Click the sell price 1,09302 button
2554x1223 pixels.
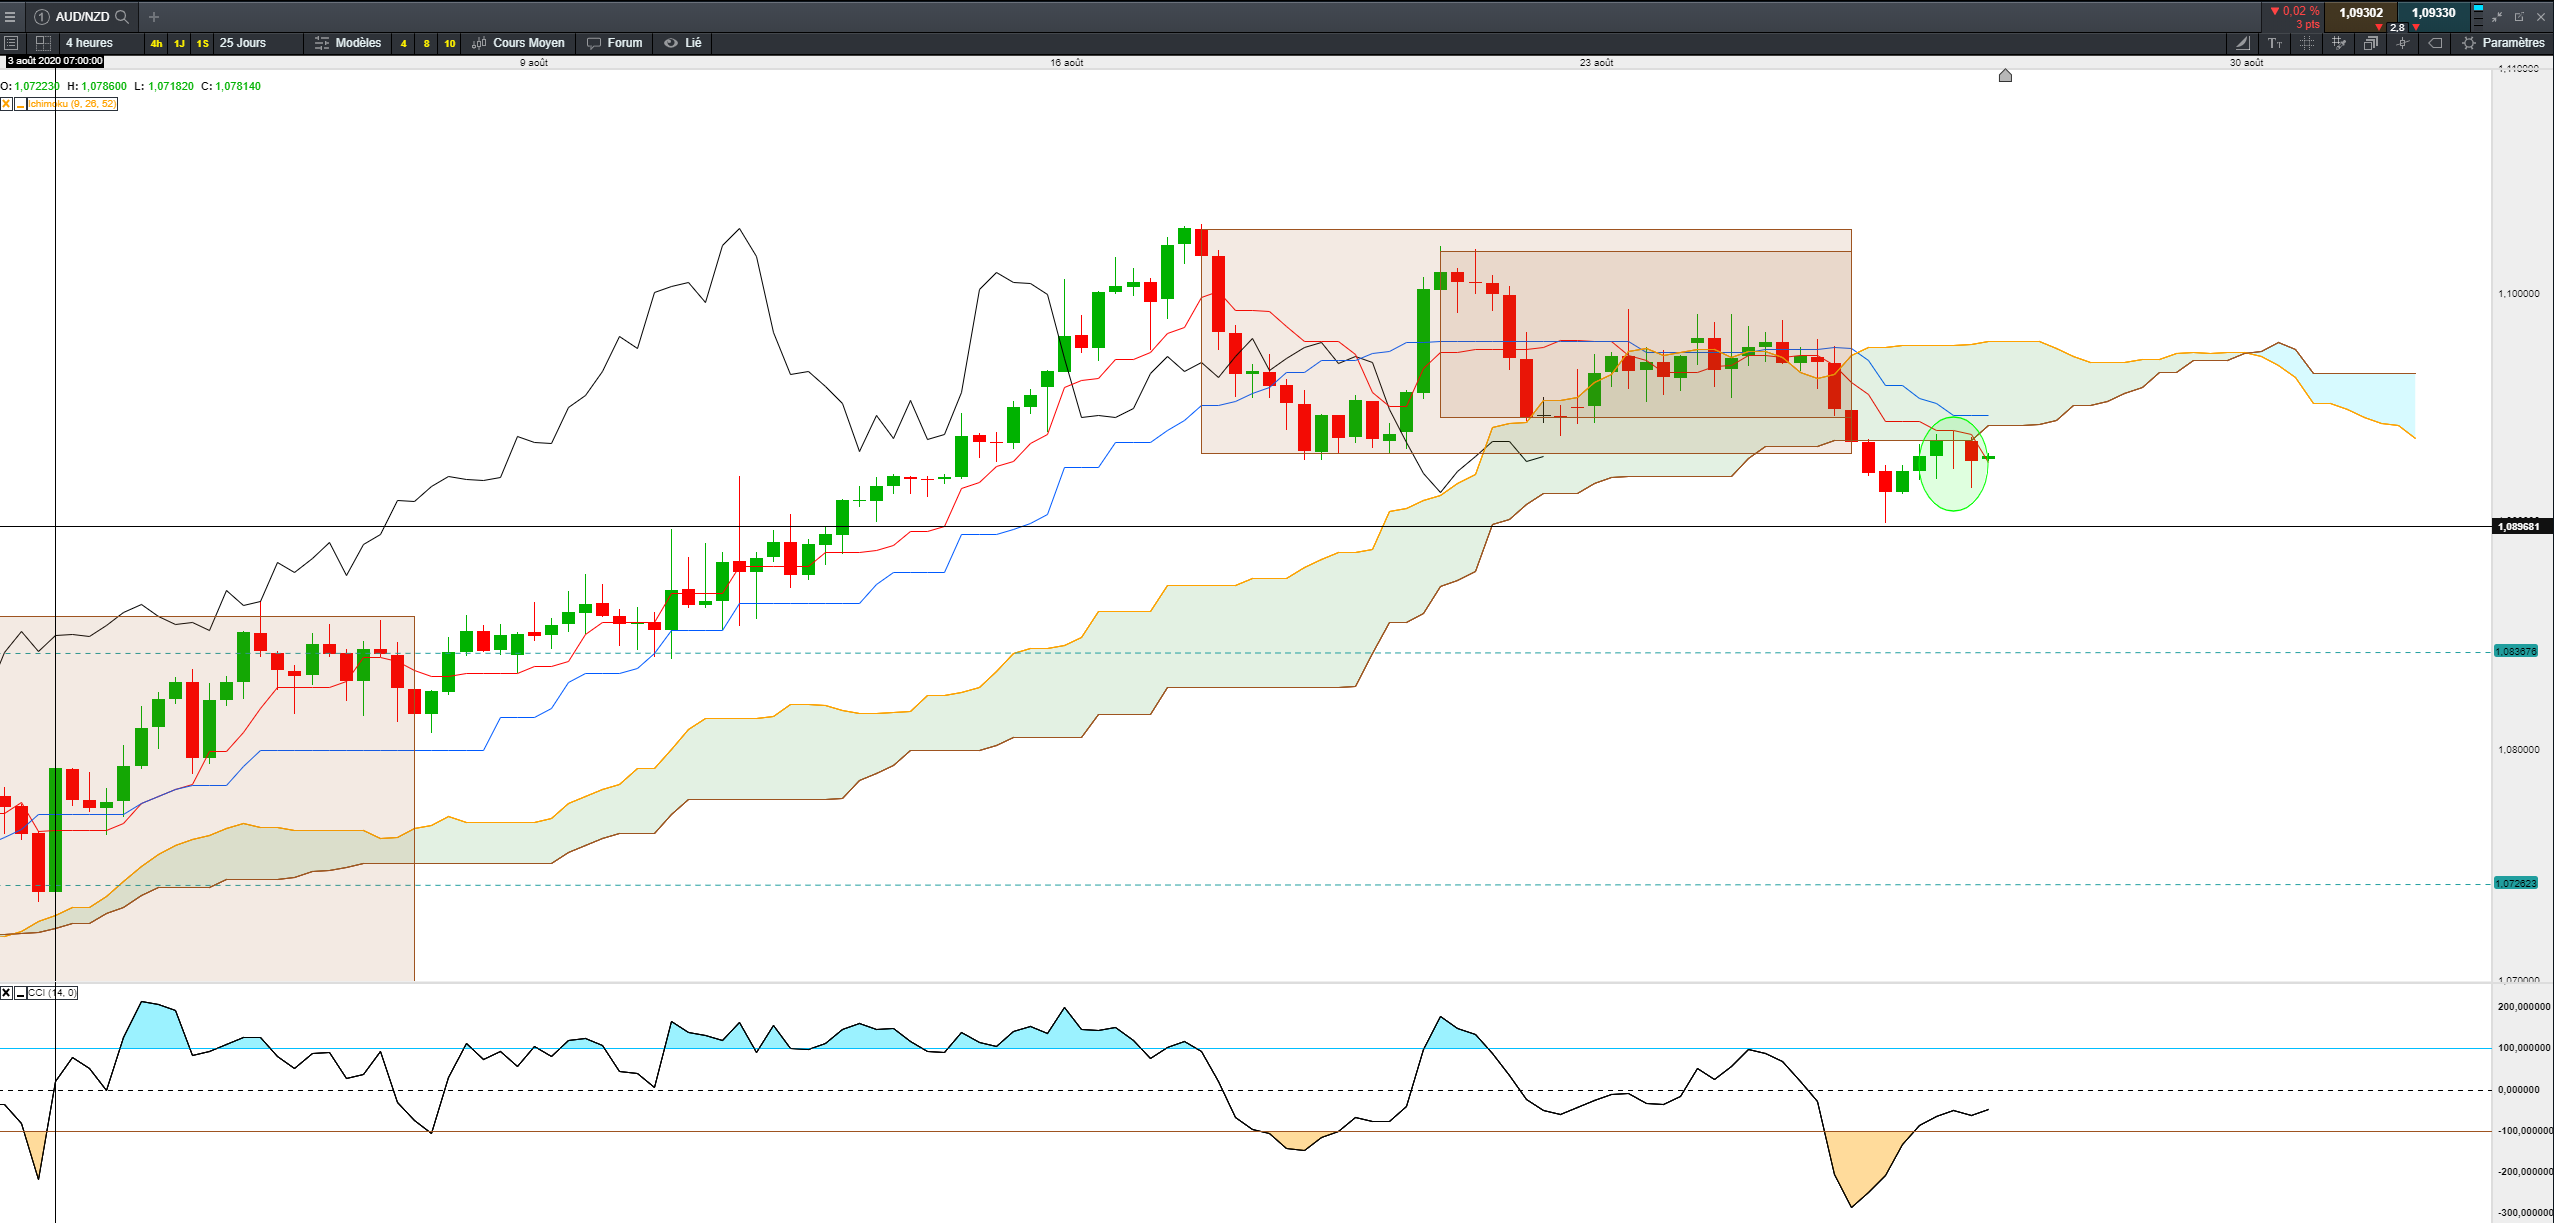tap(2360, 14)
